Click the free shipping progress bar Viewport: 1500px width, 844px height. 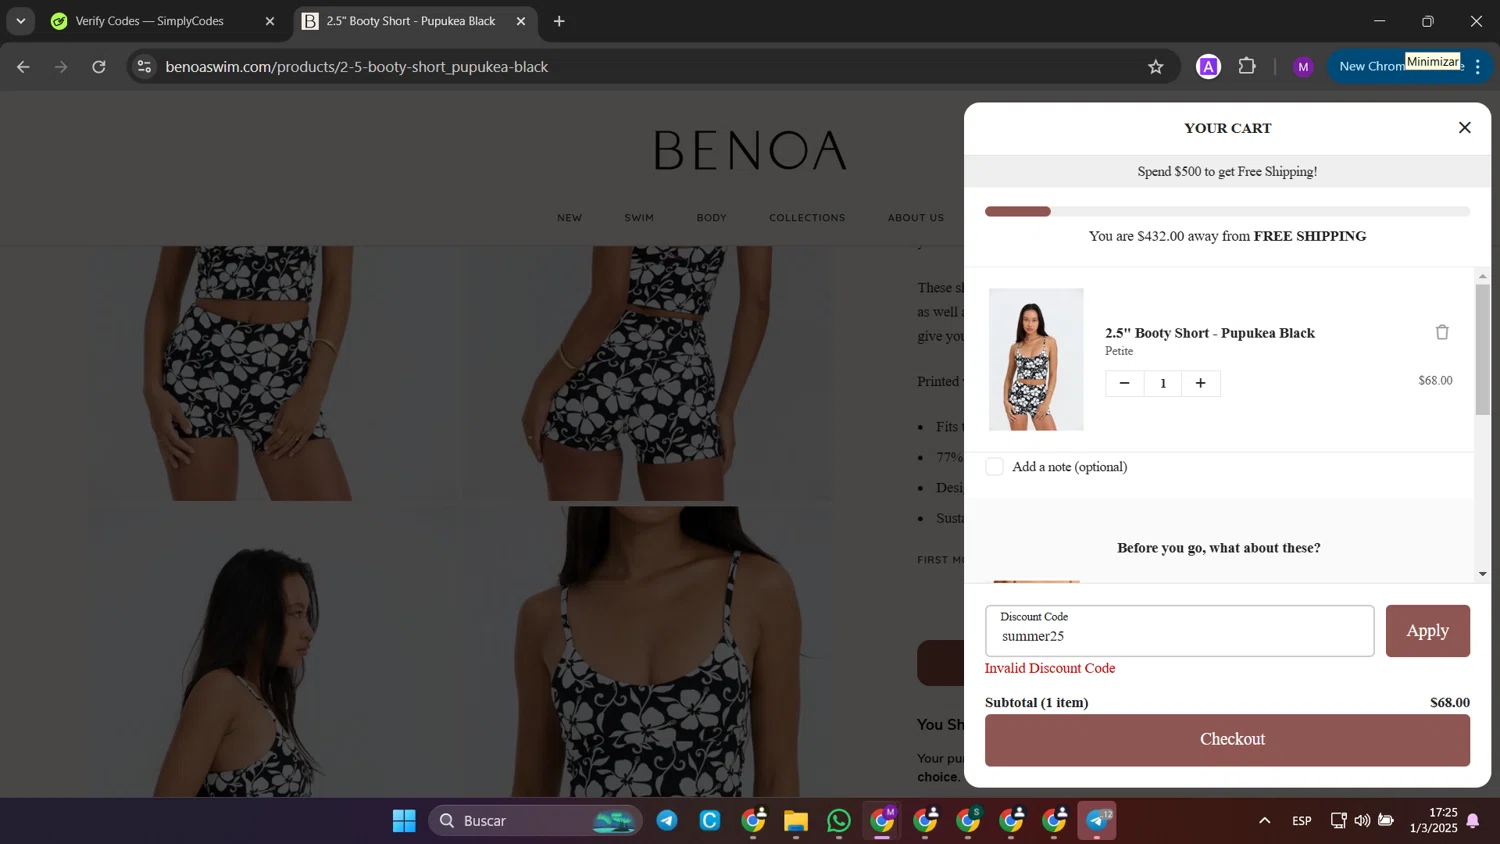(x=1227, y=212)
